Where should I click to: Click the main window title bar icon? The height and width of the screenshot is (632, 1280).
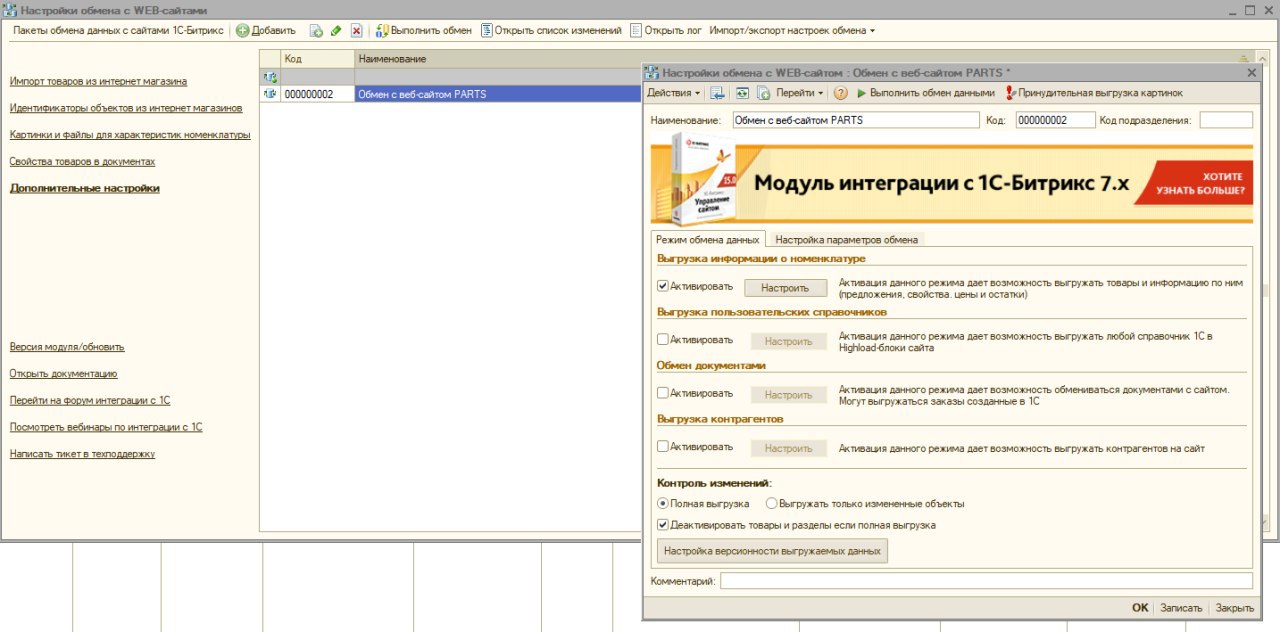click(10, 9)
